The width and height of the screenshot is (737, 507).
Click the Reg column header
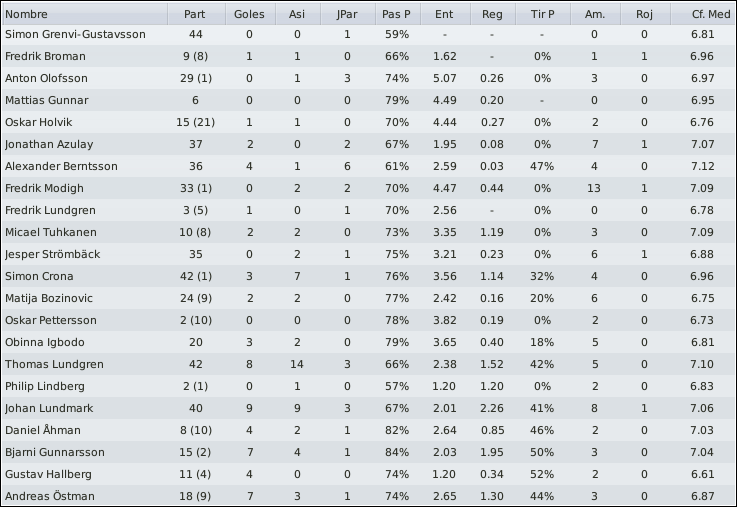point(493,14)
